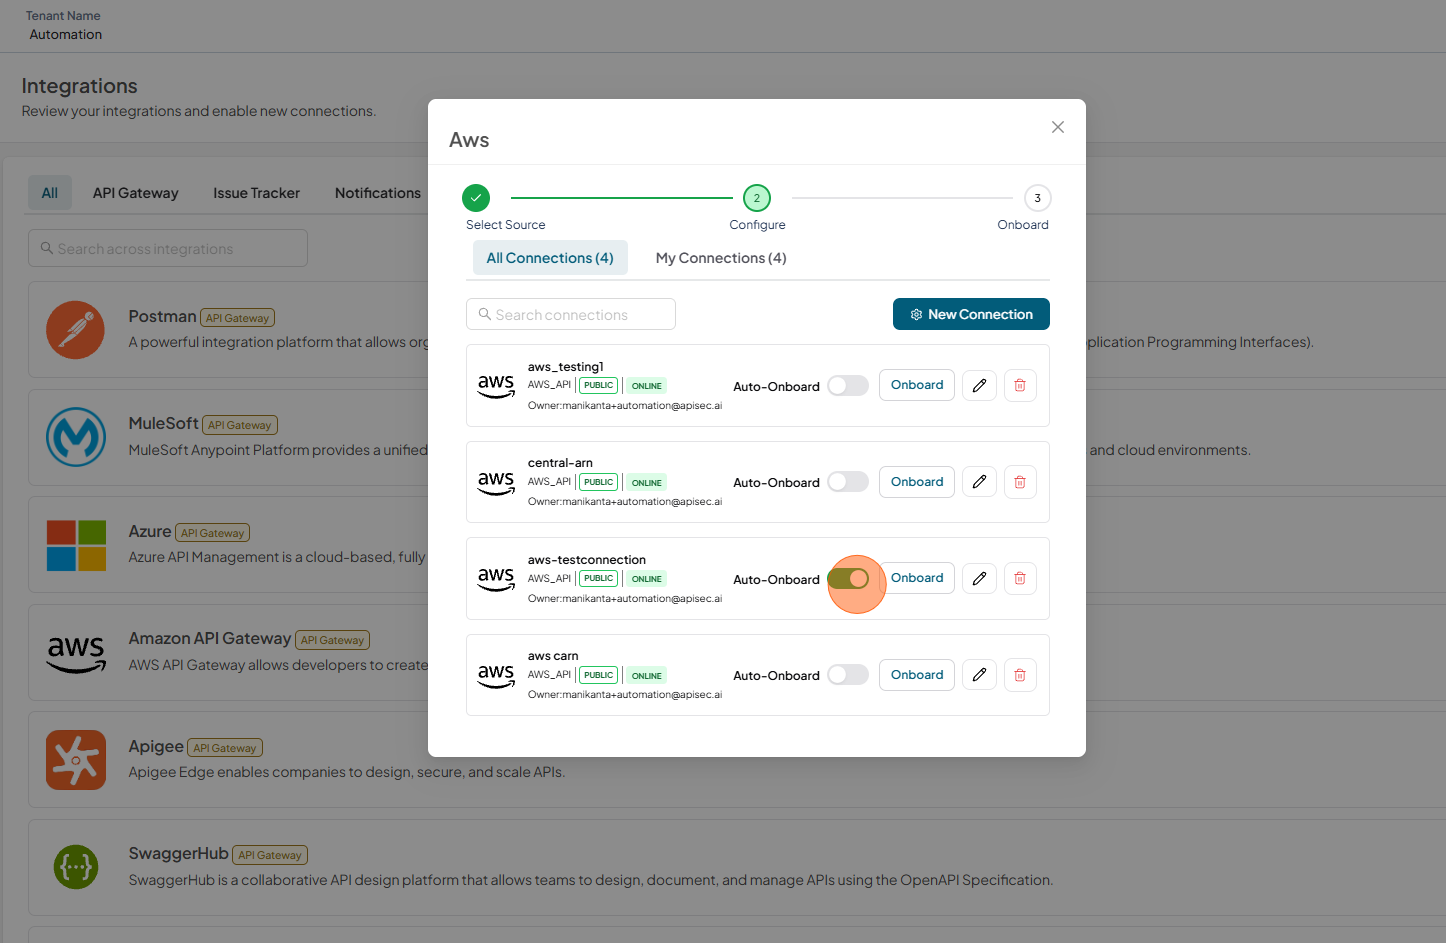Focus the Search connections field
Screen dimensions: 1446x943
(571, 314)
